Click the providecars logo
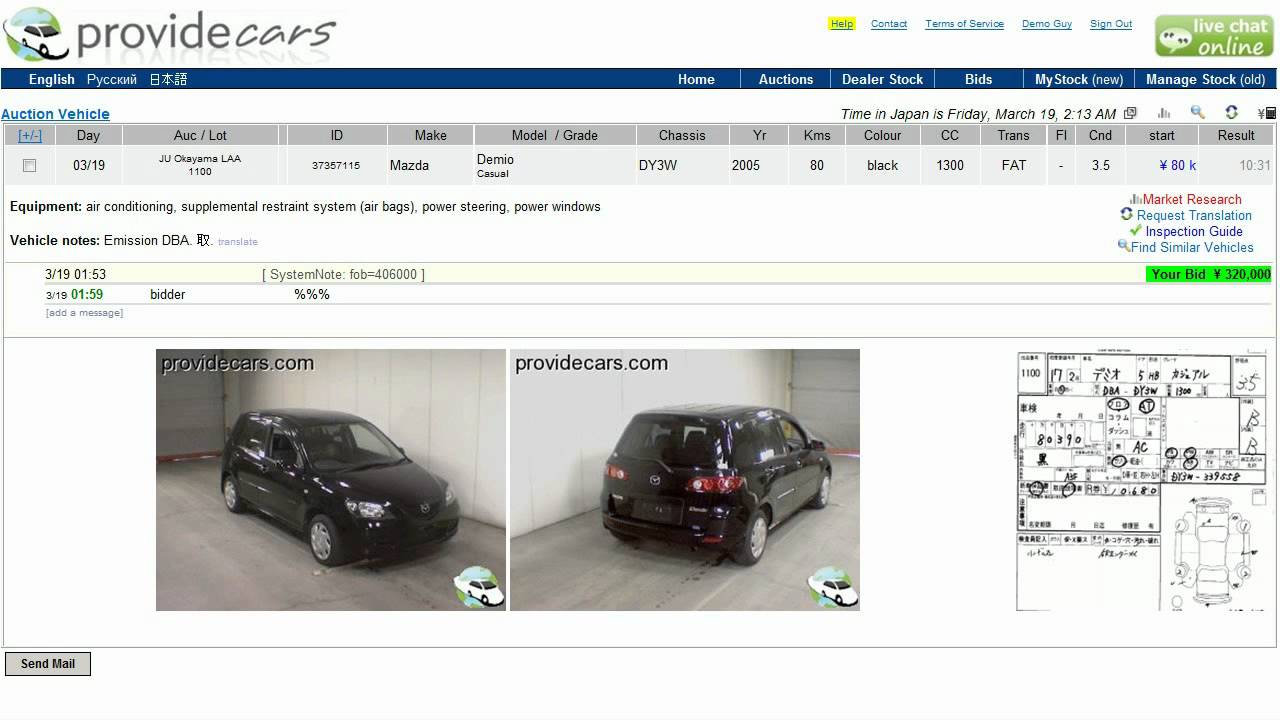Screen dimensions: 1280x720 point(170,35)
